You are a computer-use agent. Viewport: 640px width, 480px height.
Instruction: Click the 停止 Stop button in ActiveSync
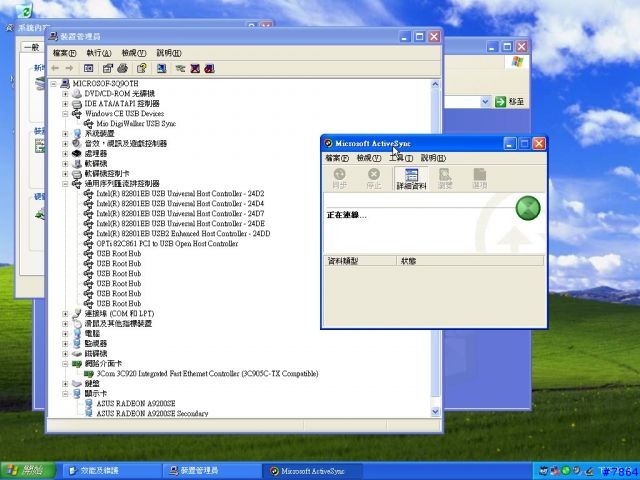coord(374,179)
